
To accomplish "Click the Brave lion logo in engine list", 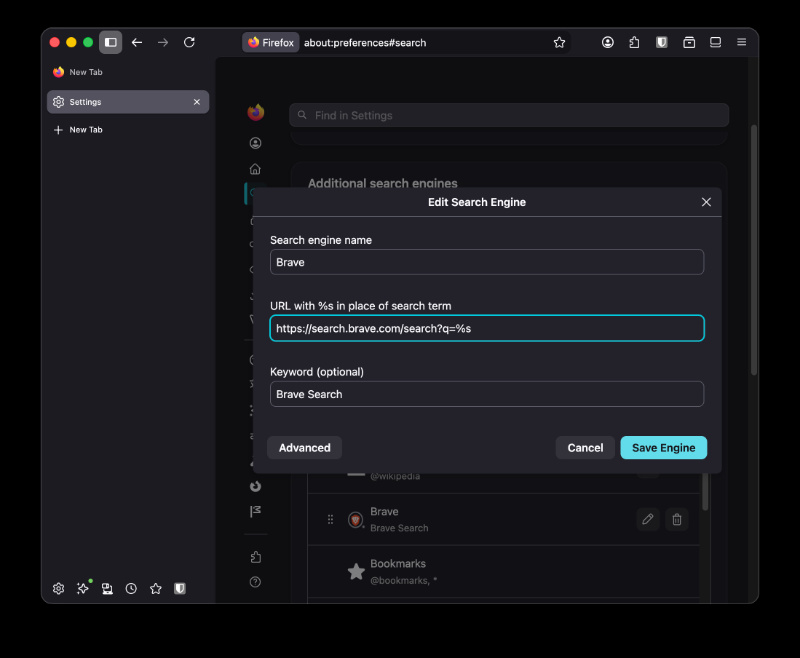I will 356,520.
